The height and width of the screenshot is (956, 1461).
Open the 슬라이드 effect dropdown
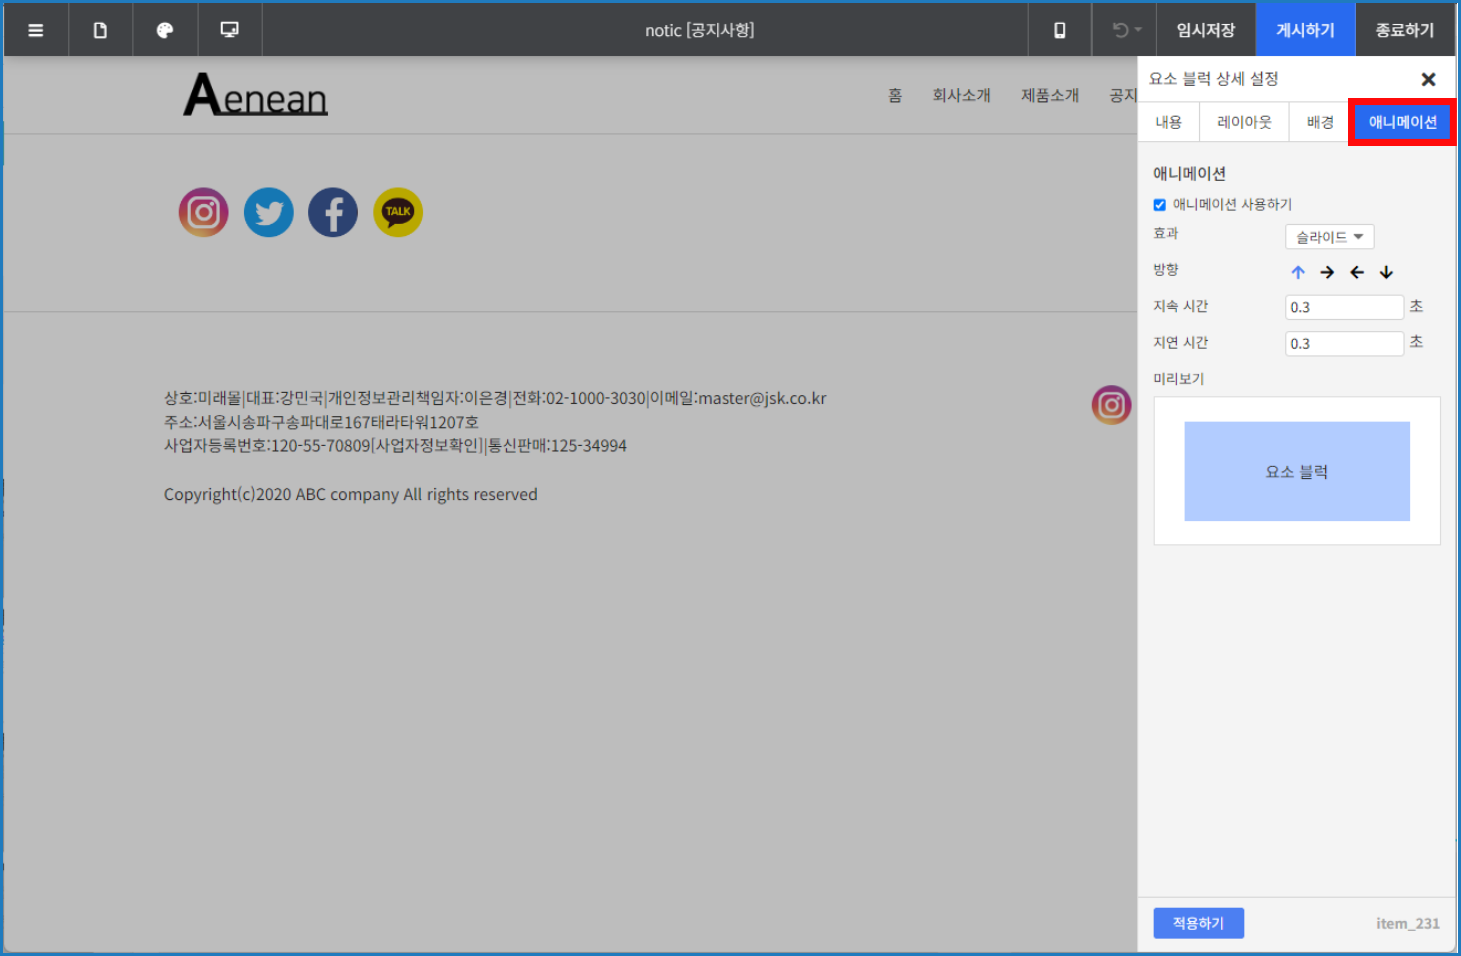coord(1328,236)
